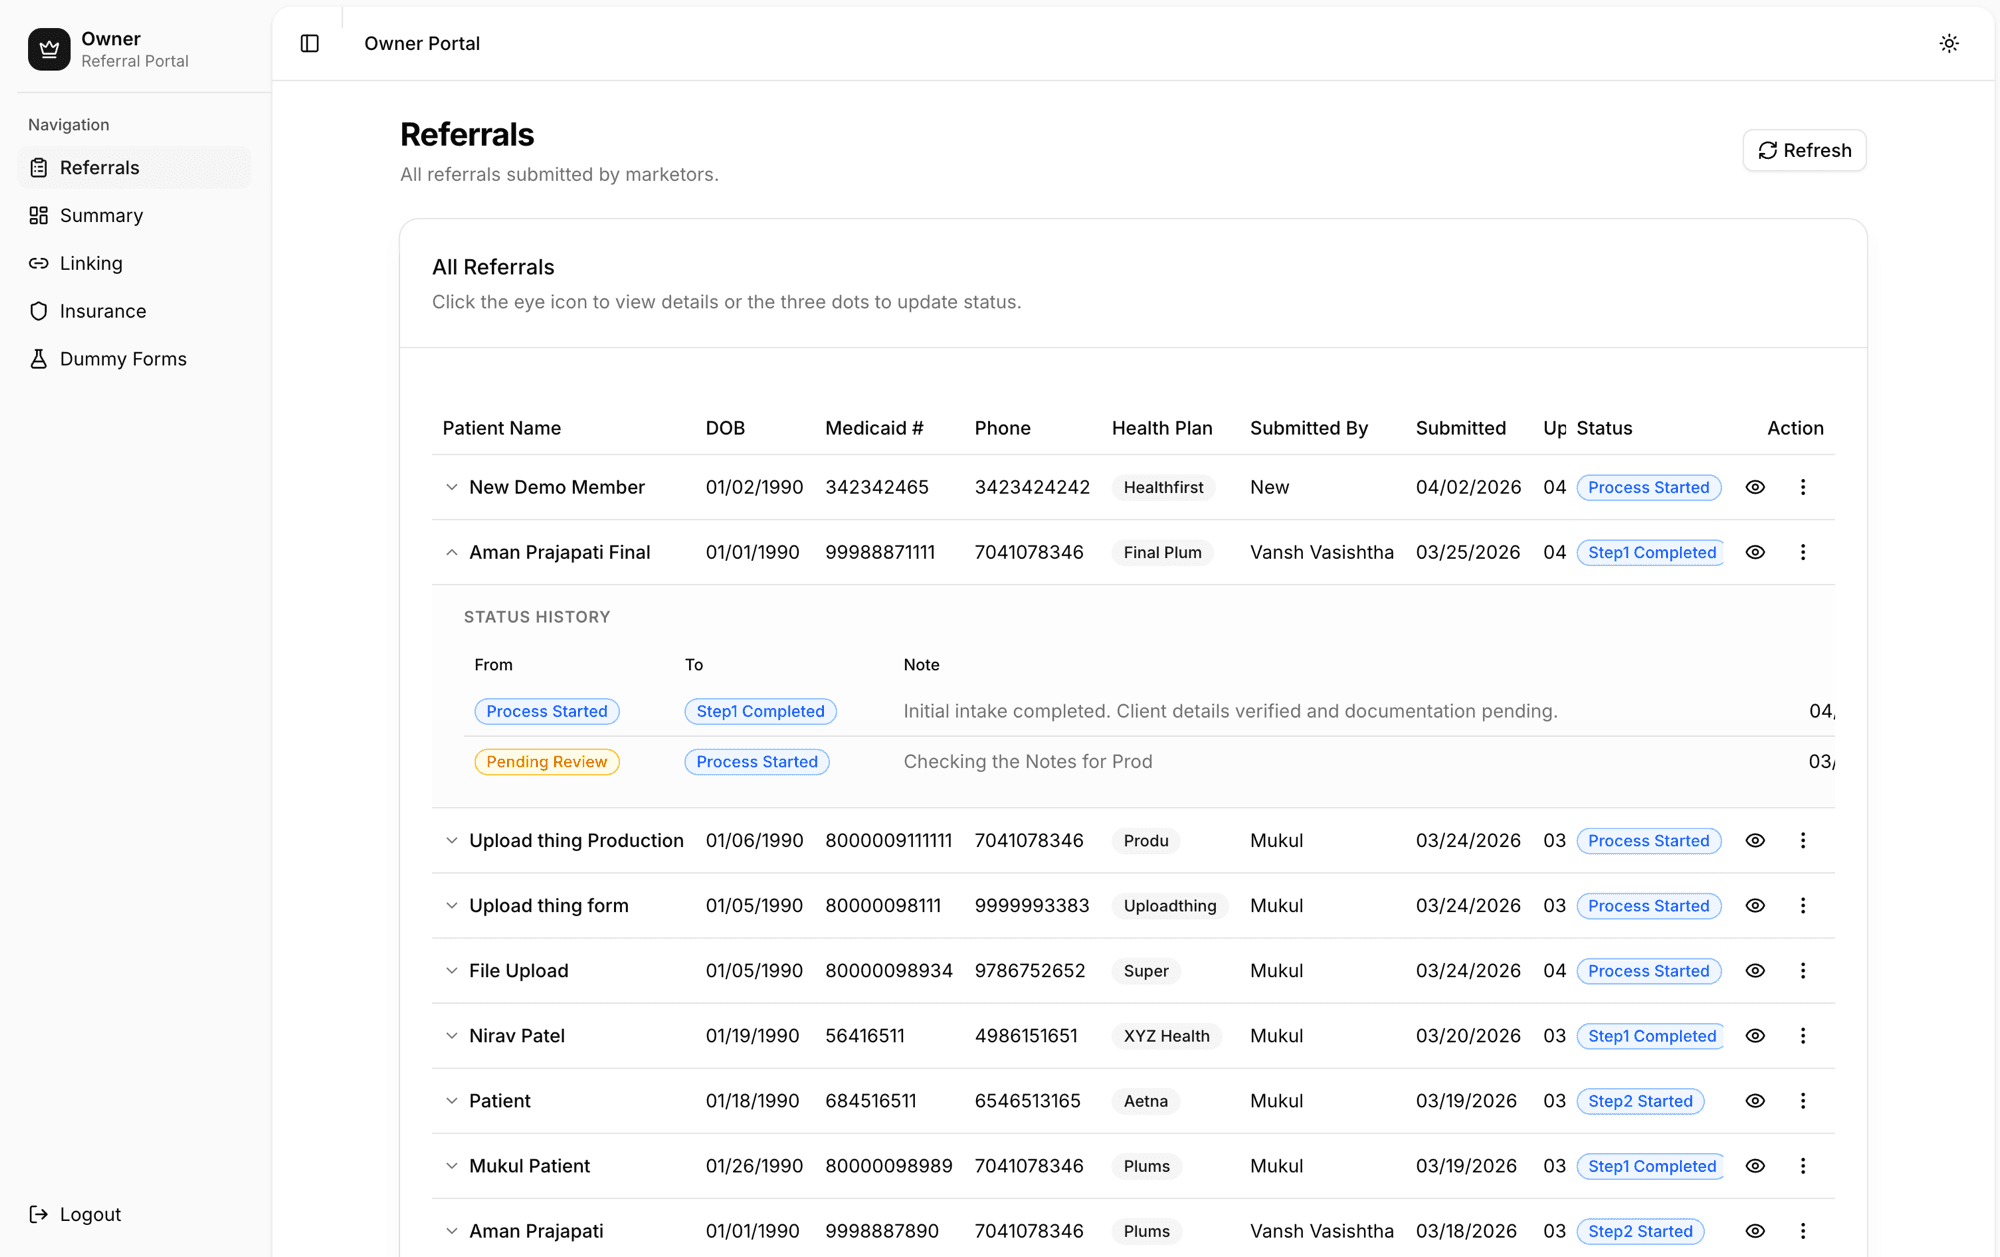This screenshot has width=2000, height=1257.
Task: Navigate to Dummy Forms
Action: [123, 358]
